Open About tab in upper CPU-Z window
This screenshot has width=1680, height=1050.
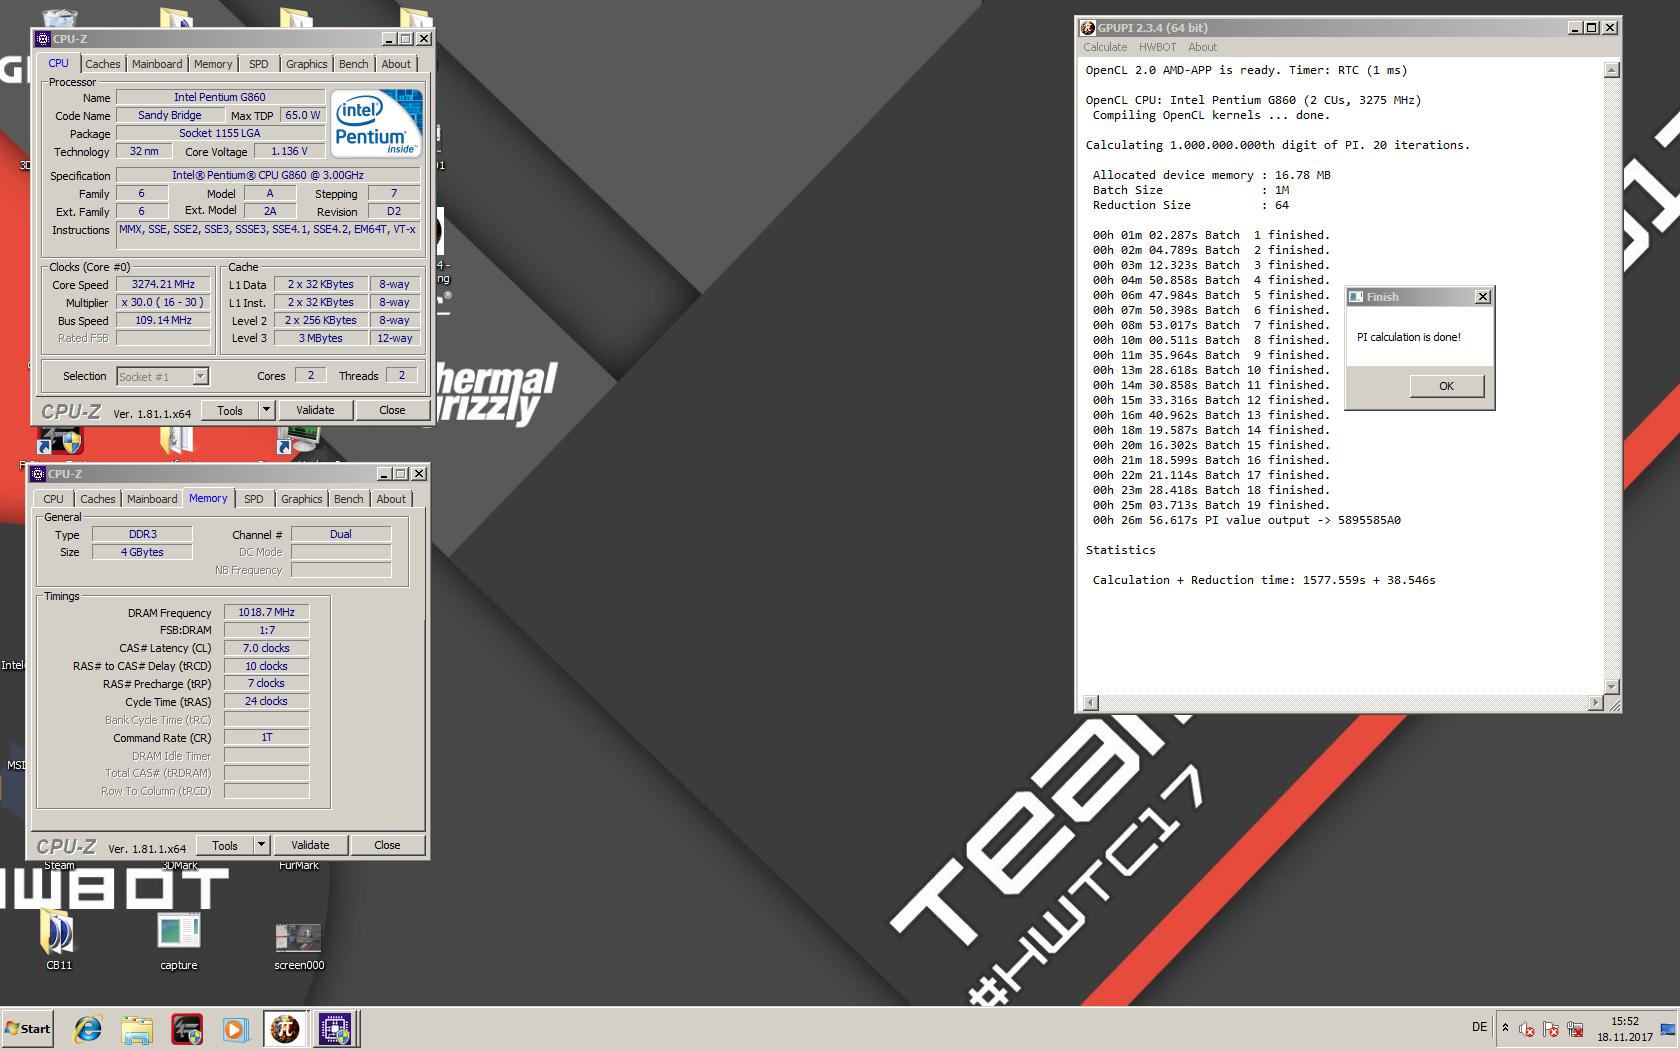click(396, 64)
